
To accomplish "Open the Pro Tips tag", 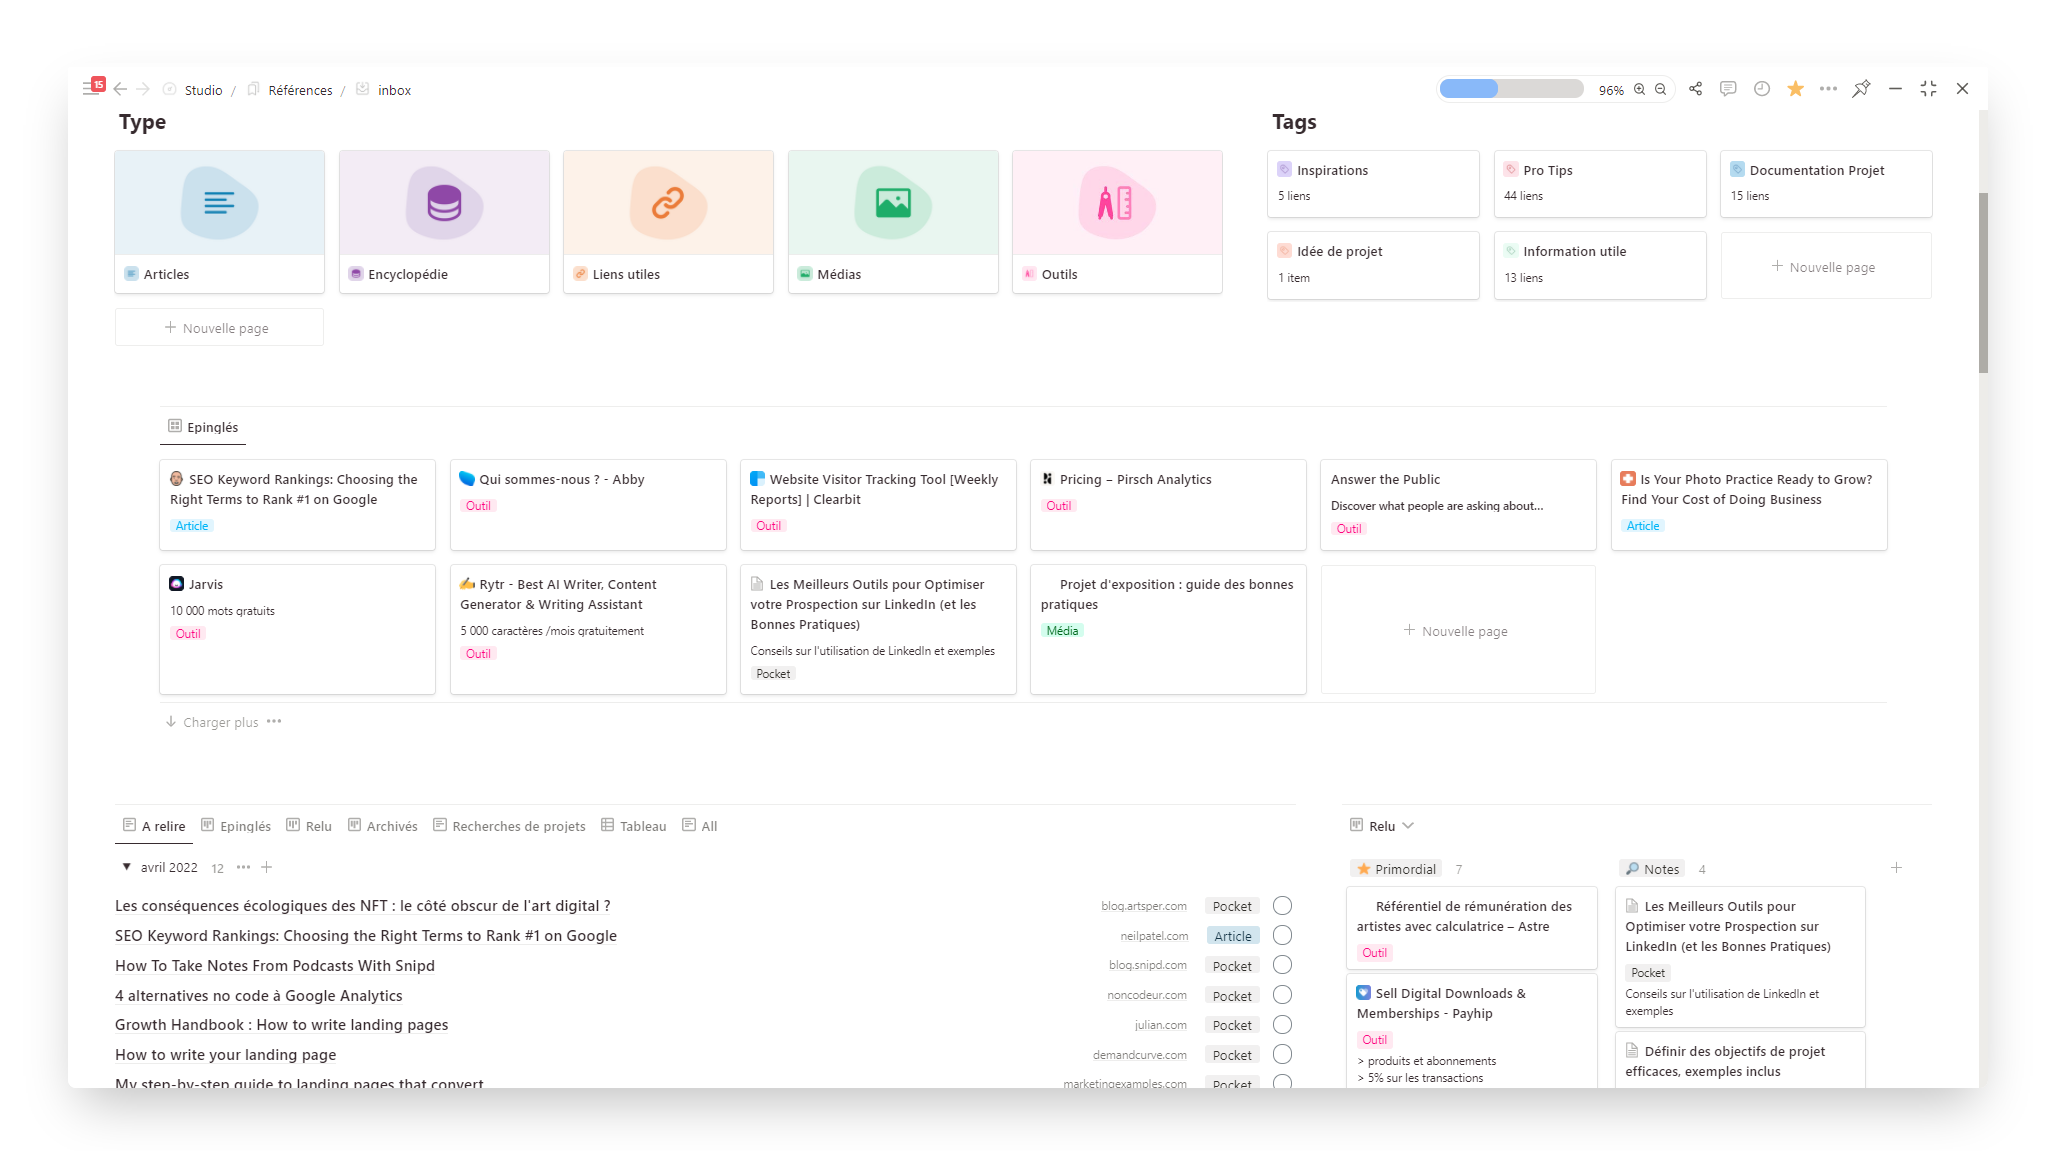I will click(x=1600, y=183).
